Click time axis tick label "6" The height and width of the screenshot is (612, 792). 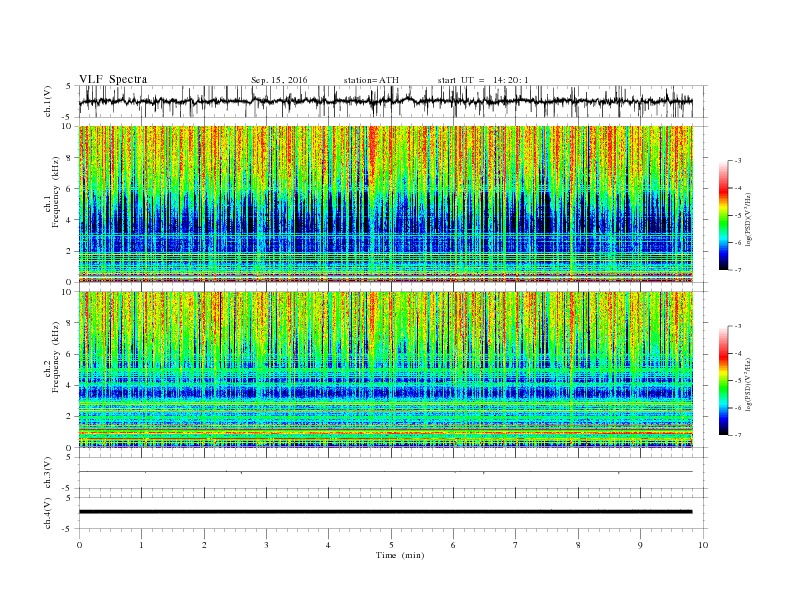[x=453, y=545]
